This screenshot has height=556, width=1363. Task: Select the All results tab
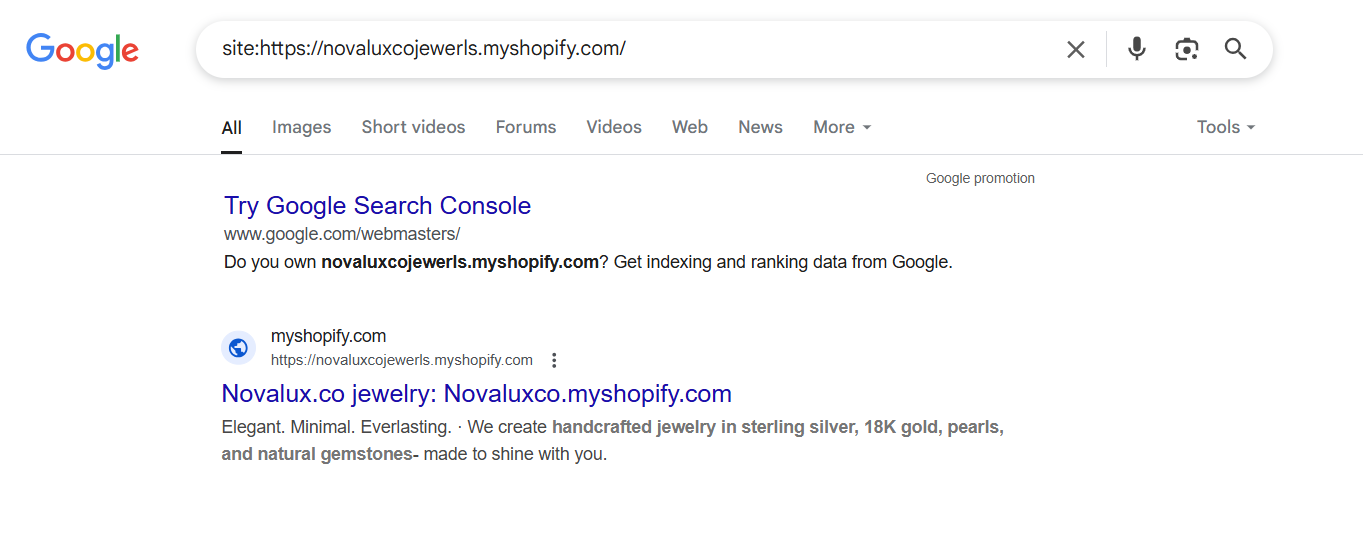point(231,127)
